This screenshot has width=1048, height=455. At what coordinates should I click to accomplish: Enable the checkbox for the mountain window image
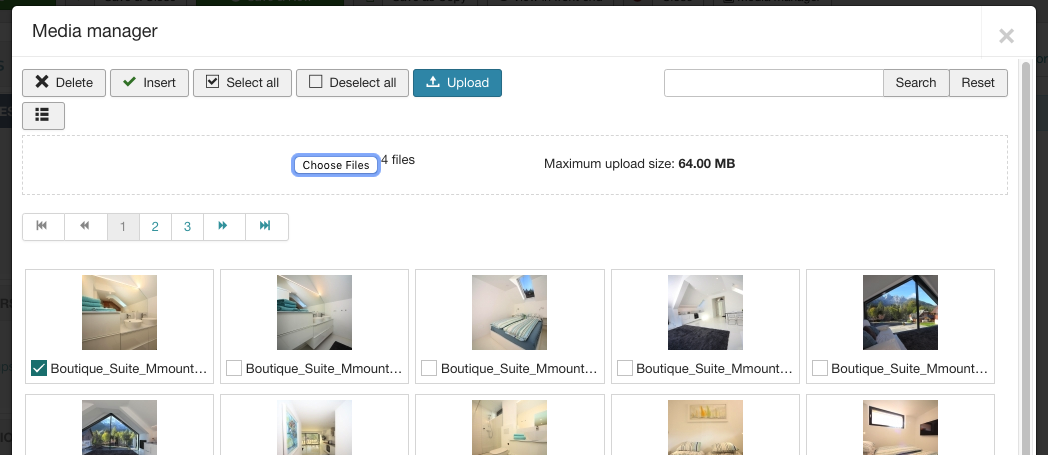[x=820, y=369]
